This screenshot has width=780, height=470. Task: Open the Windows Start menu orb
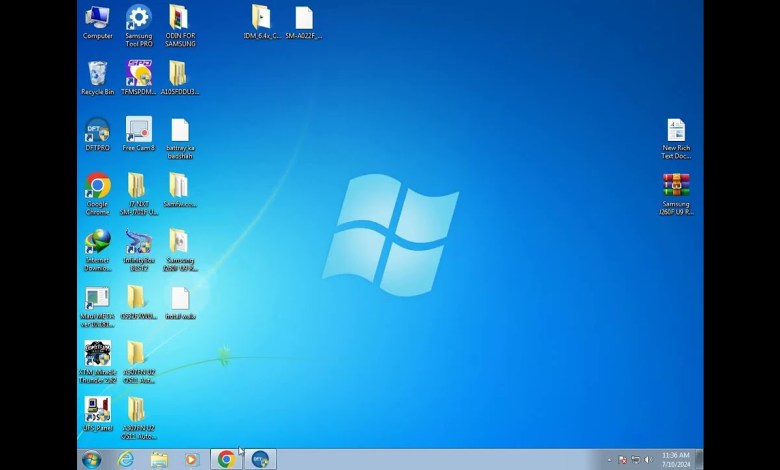pyautogui.click(x=92, y=460)
